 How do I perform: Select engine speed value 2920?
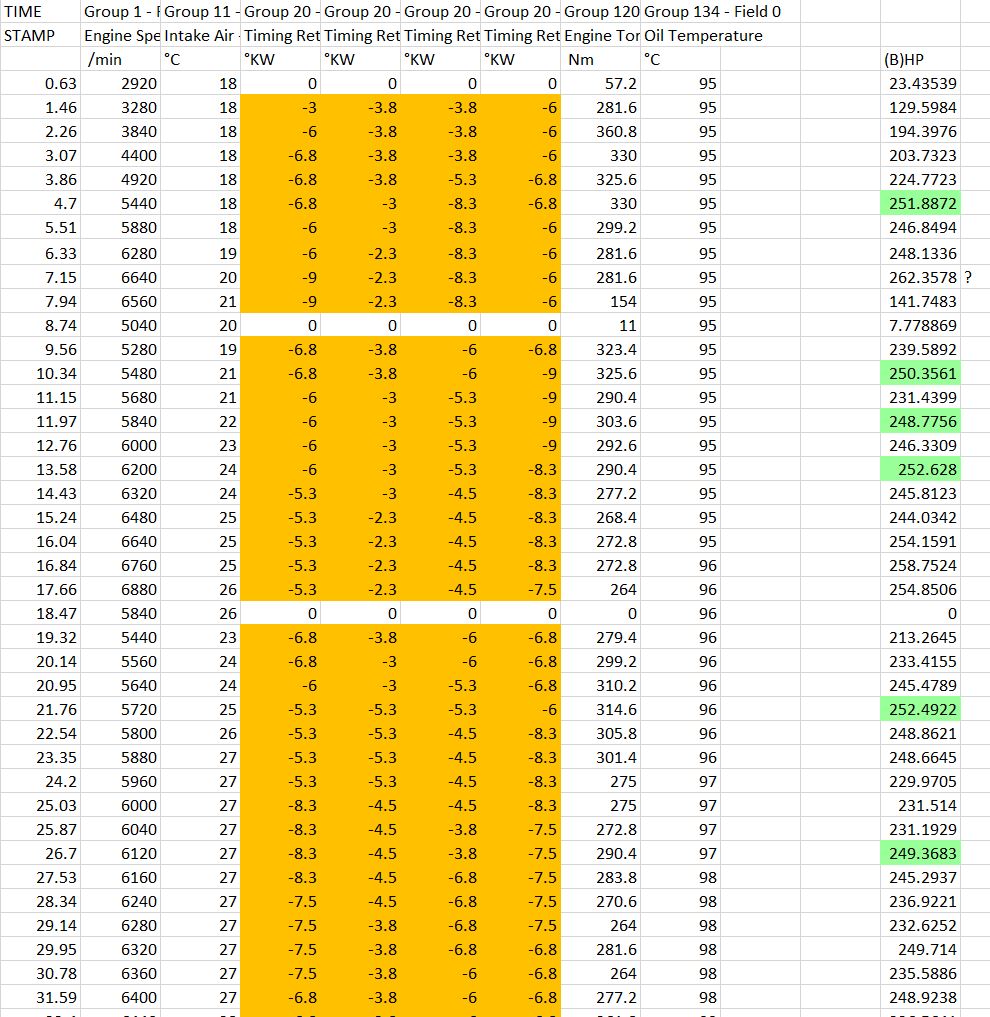(121, 84)
